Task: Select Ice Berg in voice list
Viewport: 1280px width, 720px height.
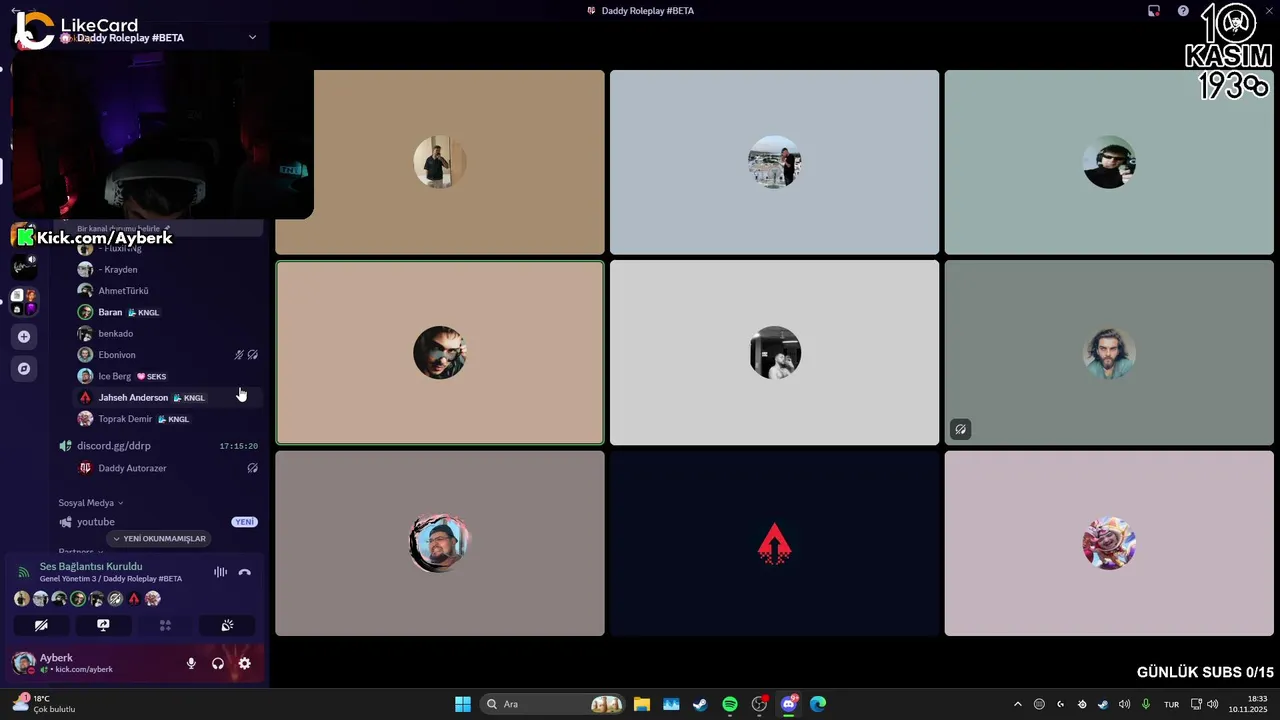Action: (x=168, y=376)
